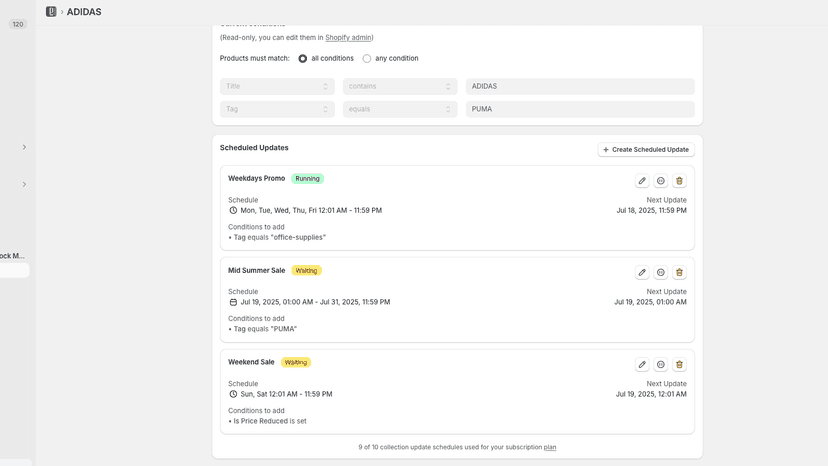Screen dimensions: 828x466
Task: Open more options for Weekdays Promo
Action: click(661, 181)
